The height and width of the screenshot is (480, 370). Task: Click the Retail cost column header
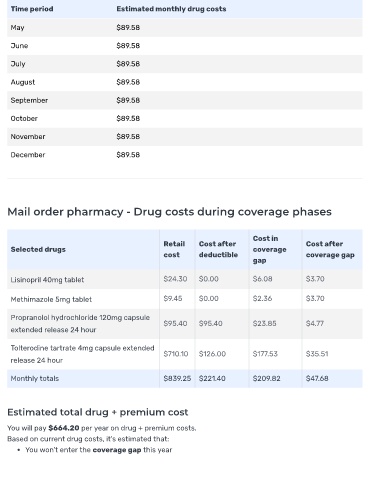(x=174, y=249)
